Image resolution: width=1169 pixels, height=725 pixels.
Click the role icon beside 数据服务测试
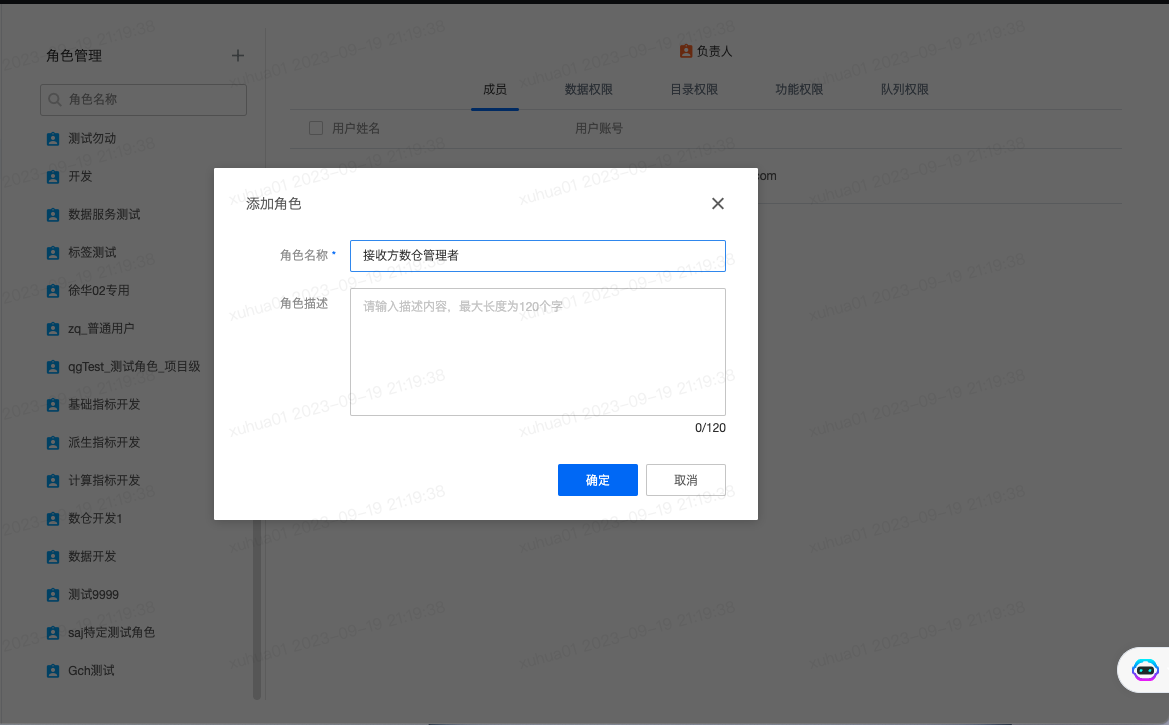pyautogui.click(x=53, y=215)
